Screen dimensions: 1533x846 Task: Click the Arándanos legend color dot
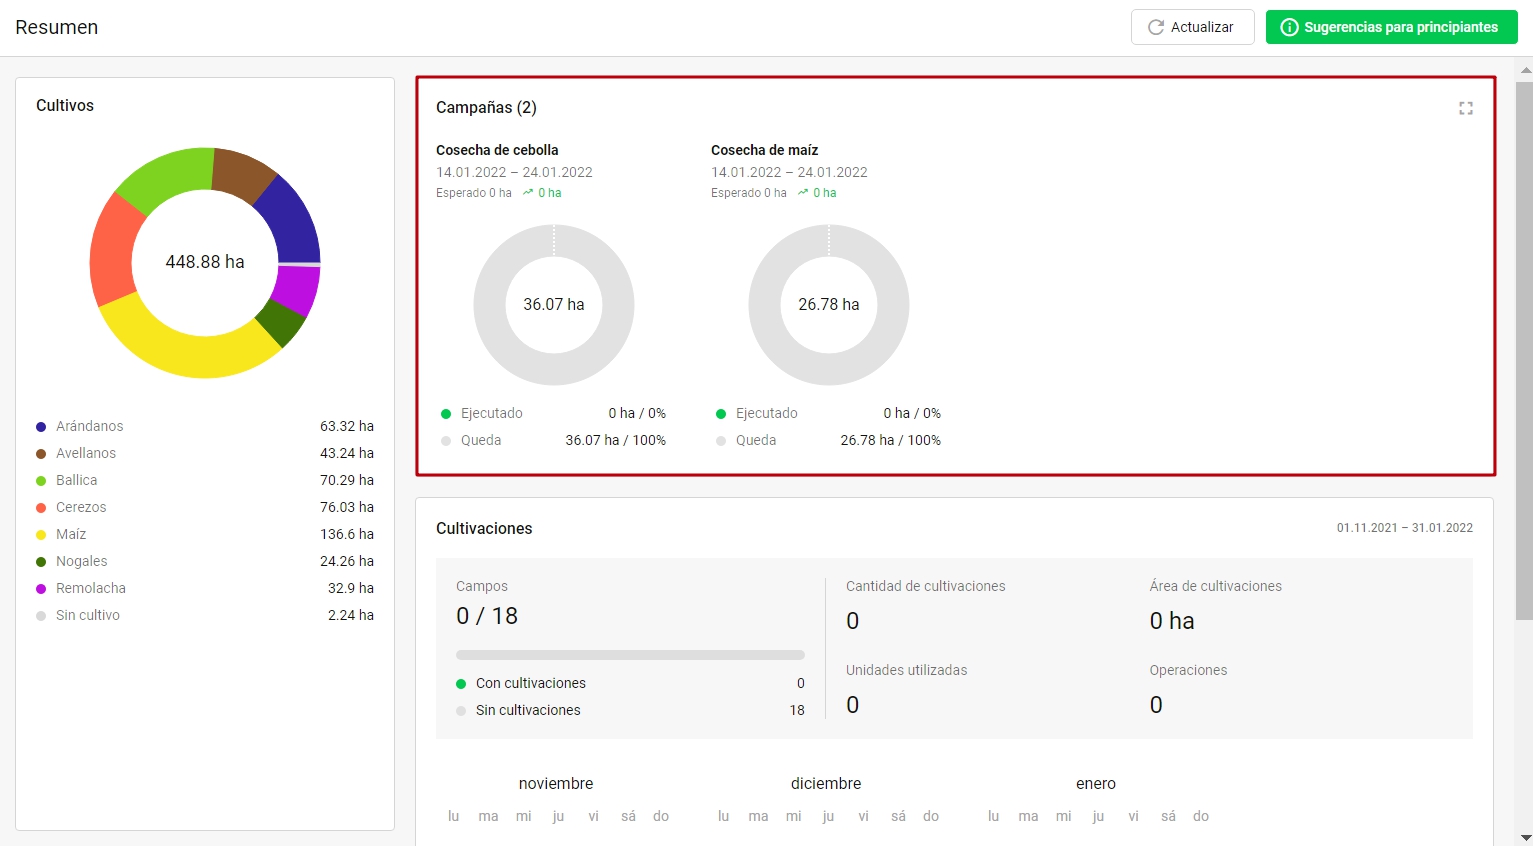41,427
